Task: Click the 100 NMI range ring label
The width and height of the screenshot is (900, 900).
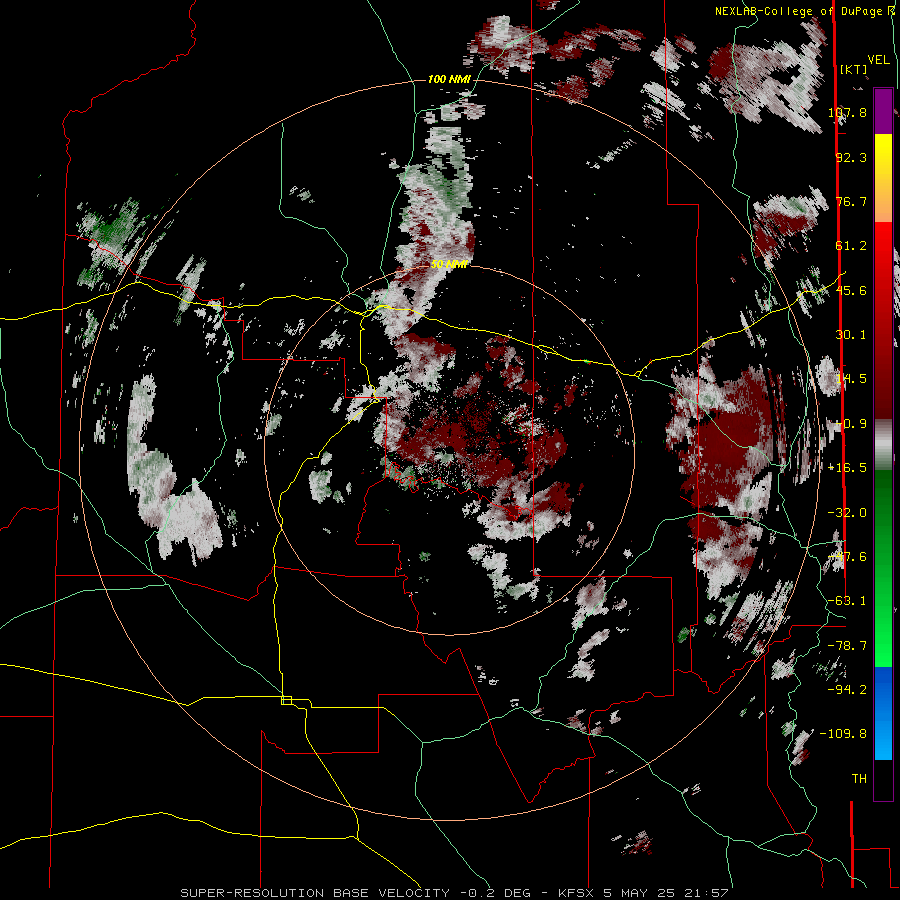Action: click(449, 79)
